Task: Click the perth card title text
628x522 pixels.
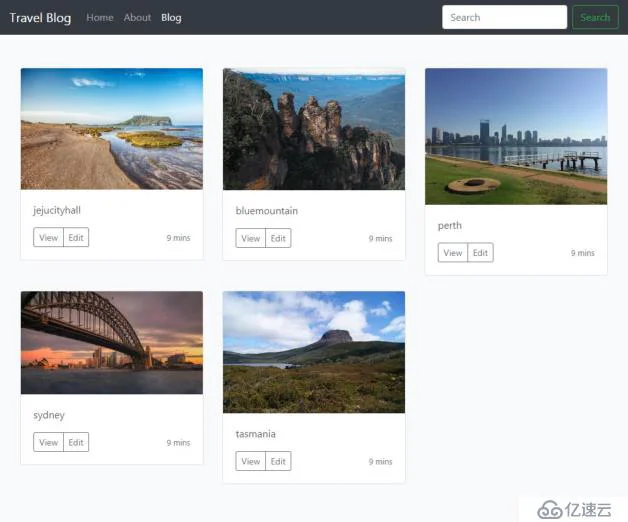Action: pyautogui.click(x=450, y=226)
